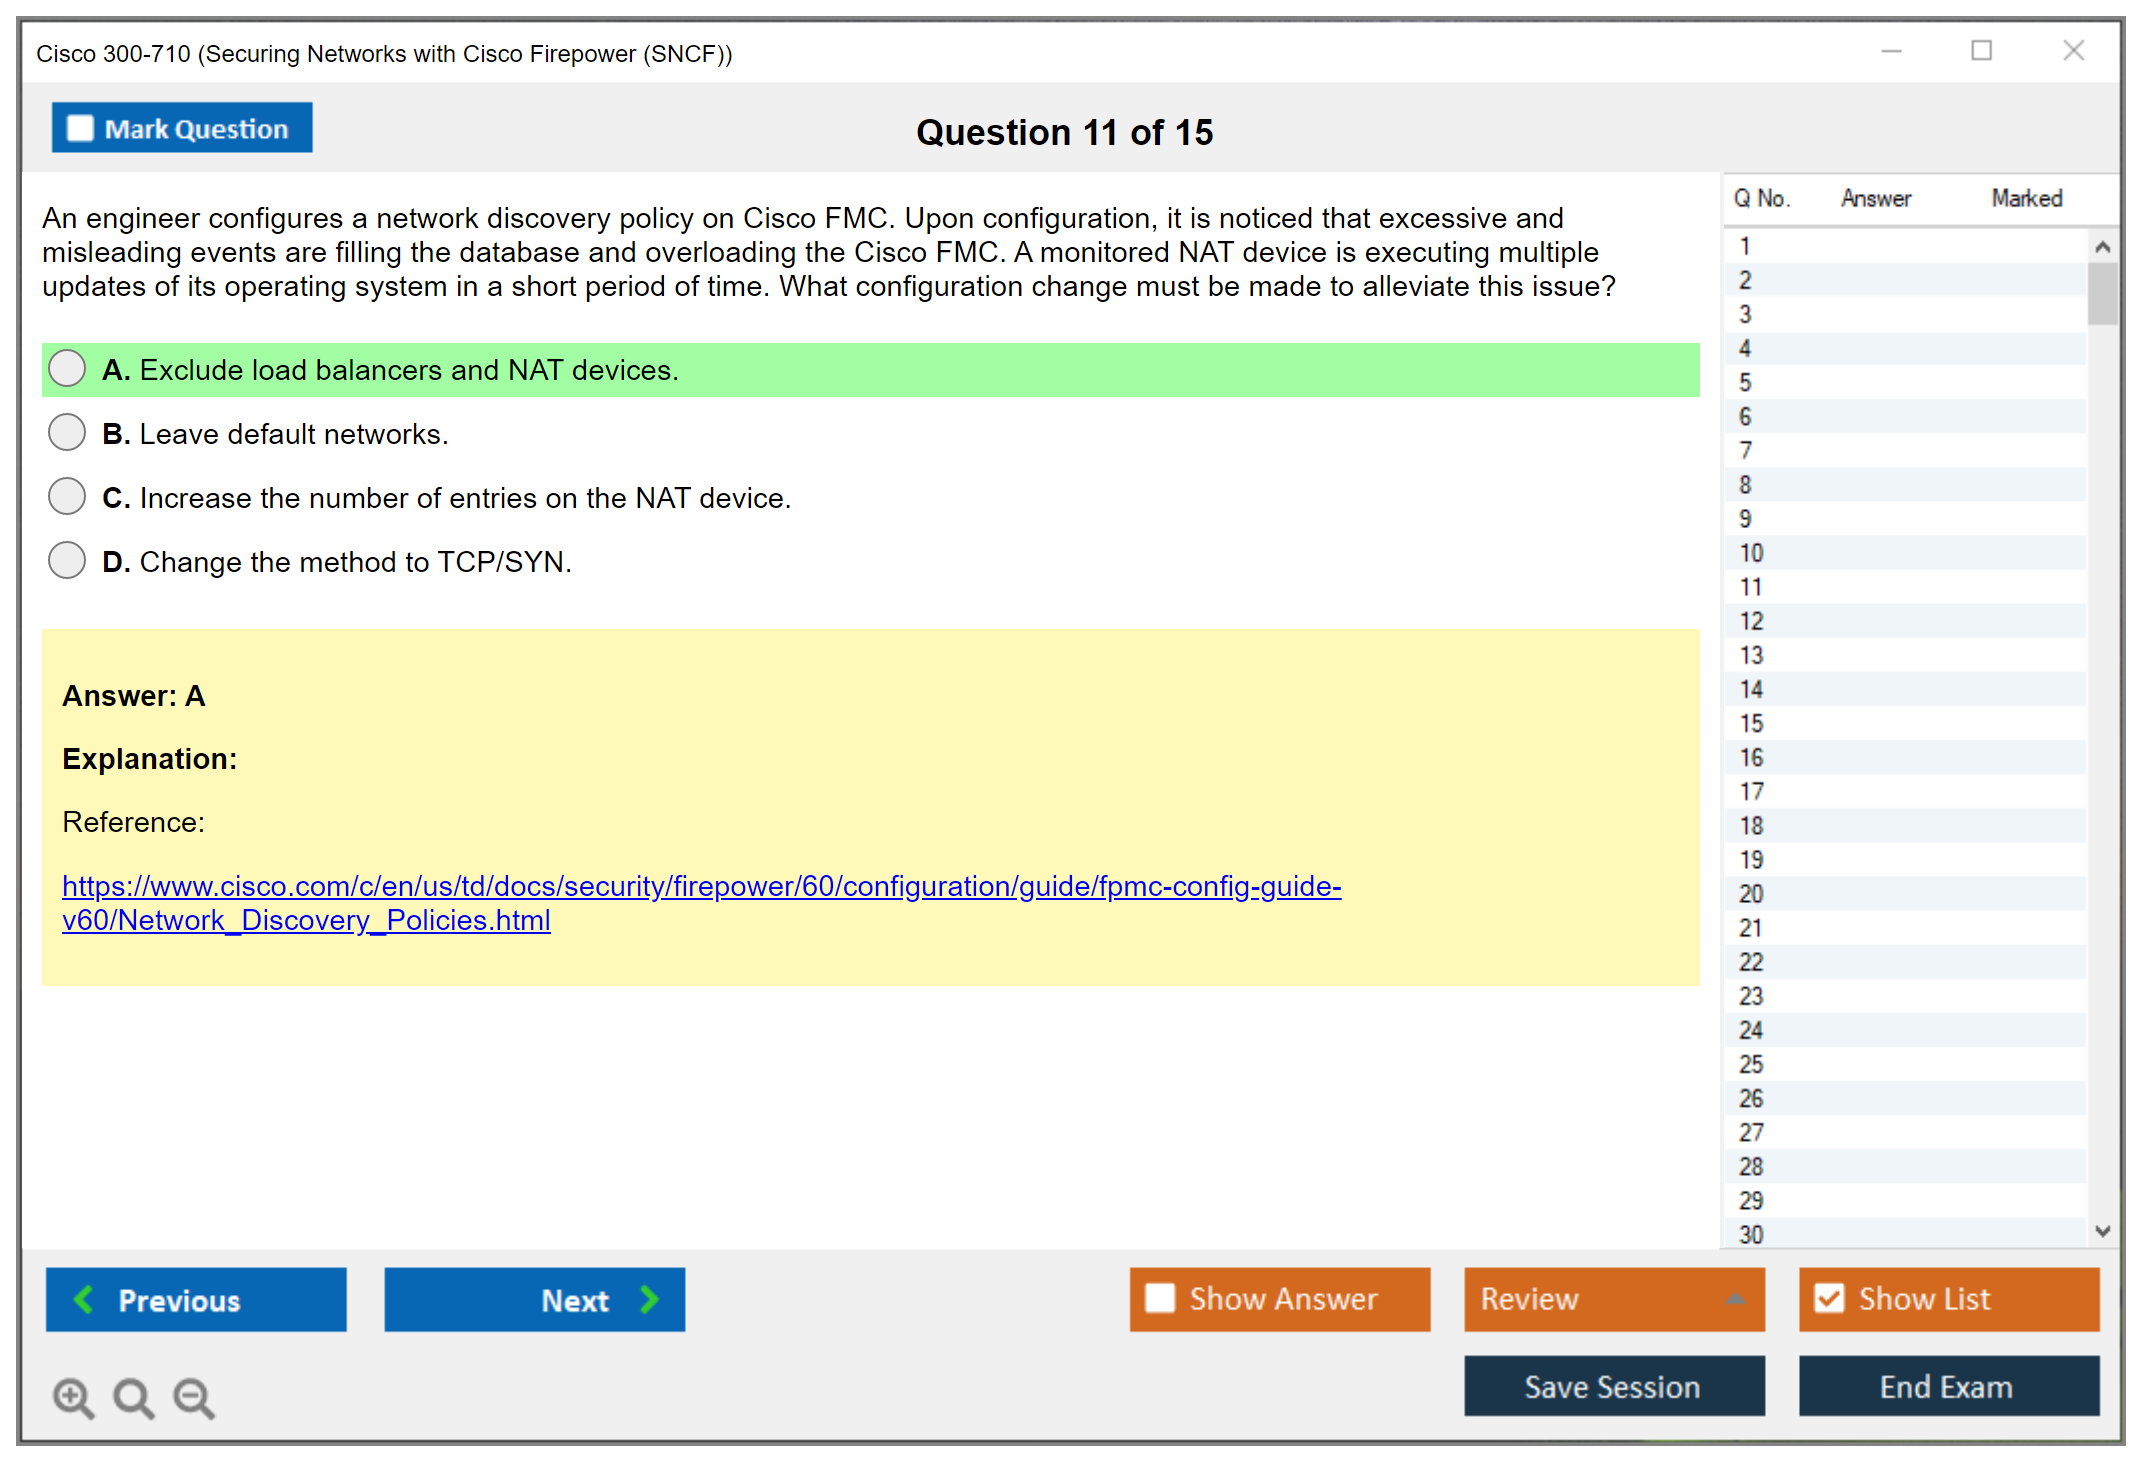Select option A Exclude load balancers
The image size is (2150, 1470).
click(67, 369)
